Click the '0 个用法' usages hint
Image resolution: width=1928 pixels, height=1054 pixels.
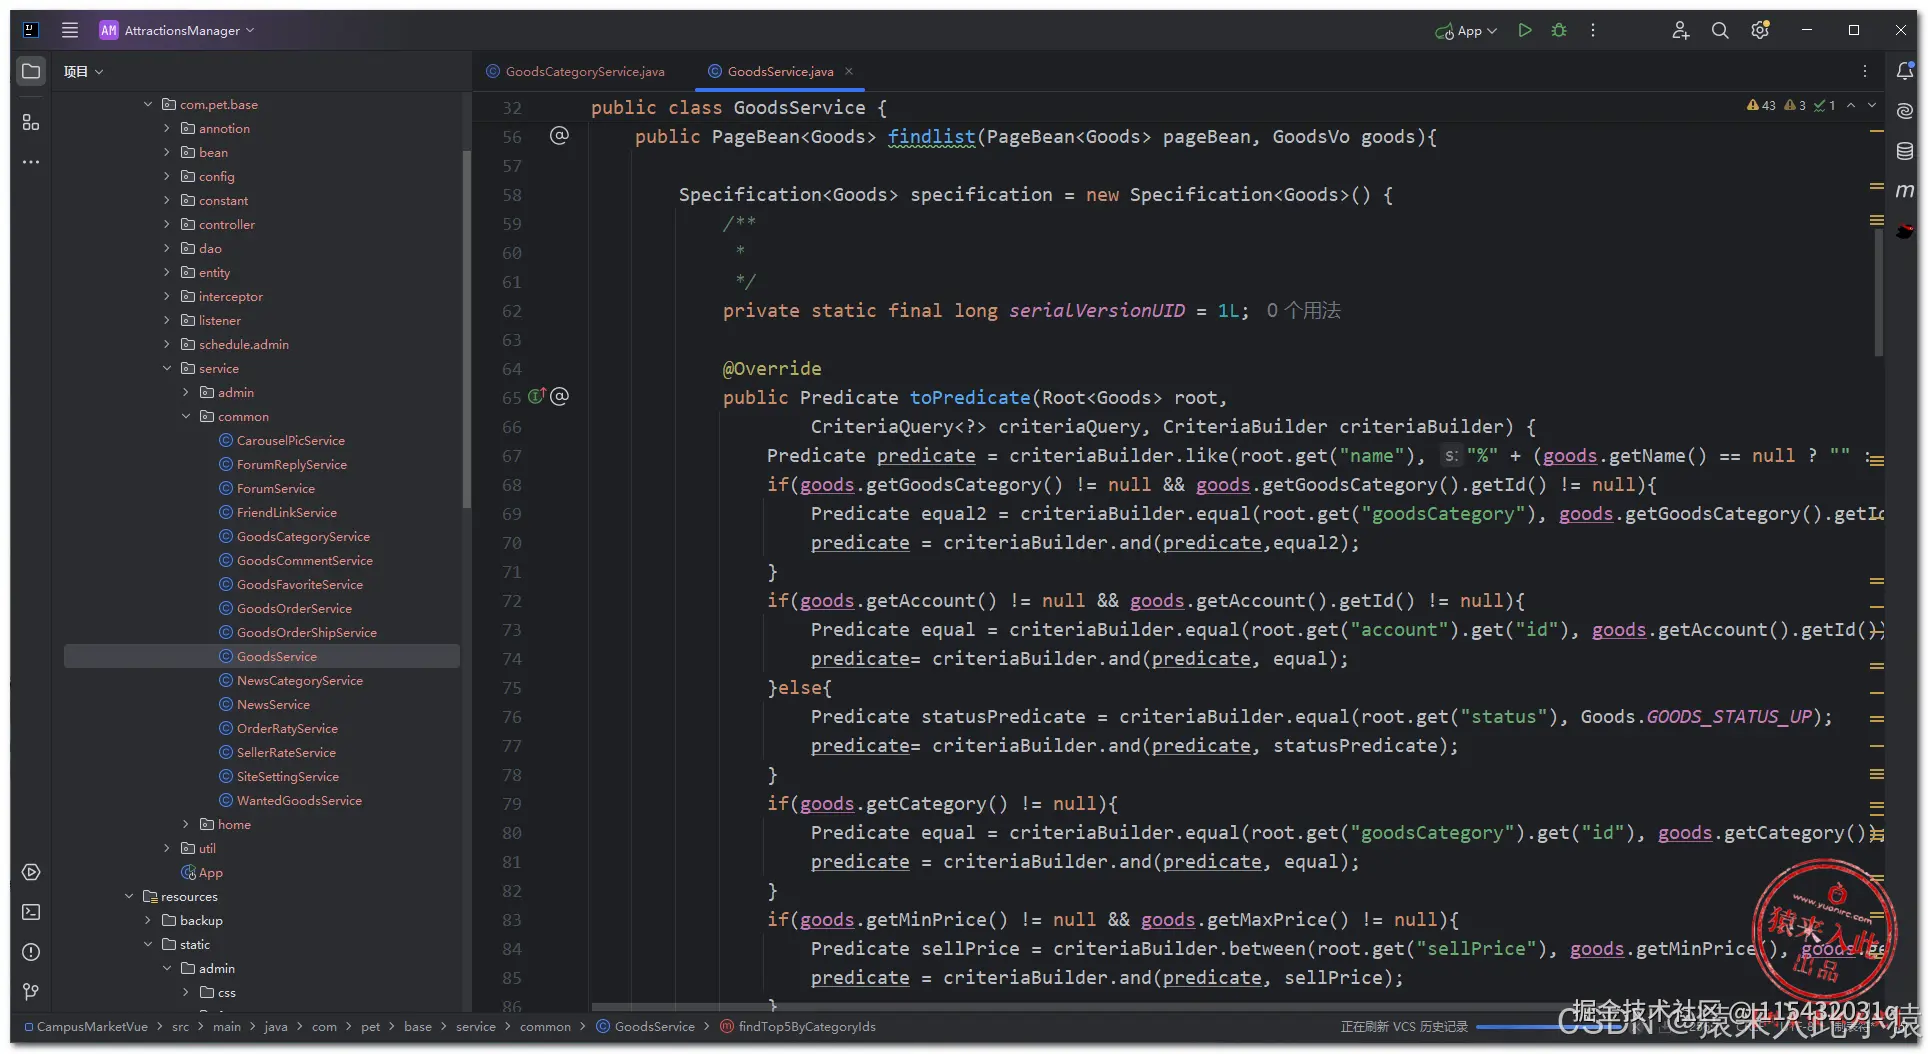[1303, 311]
